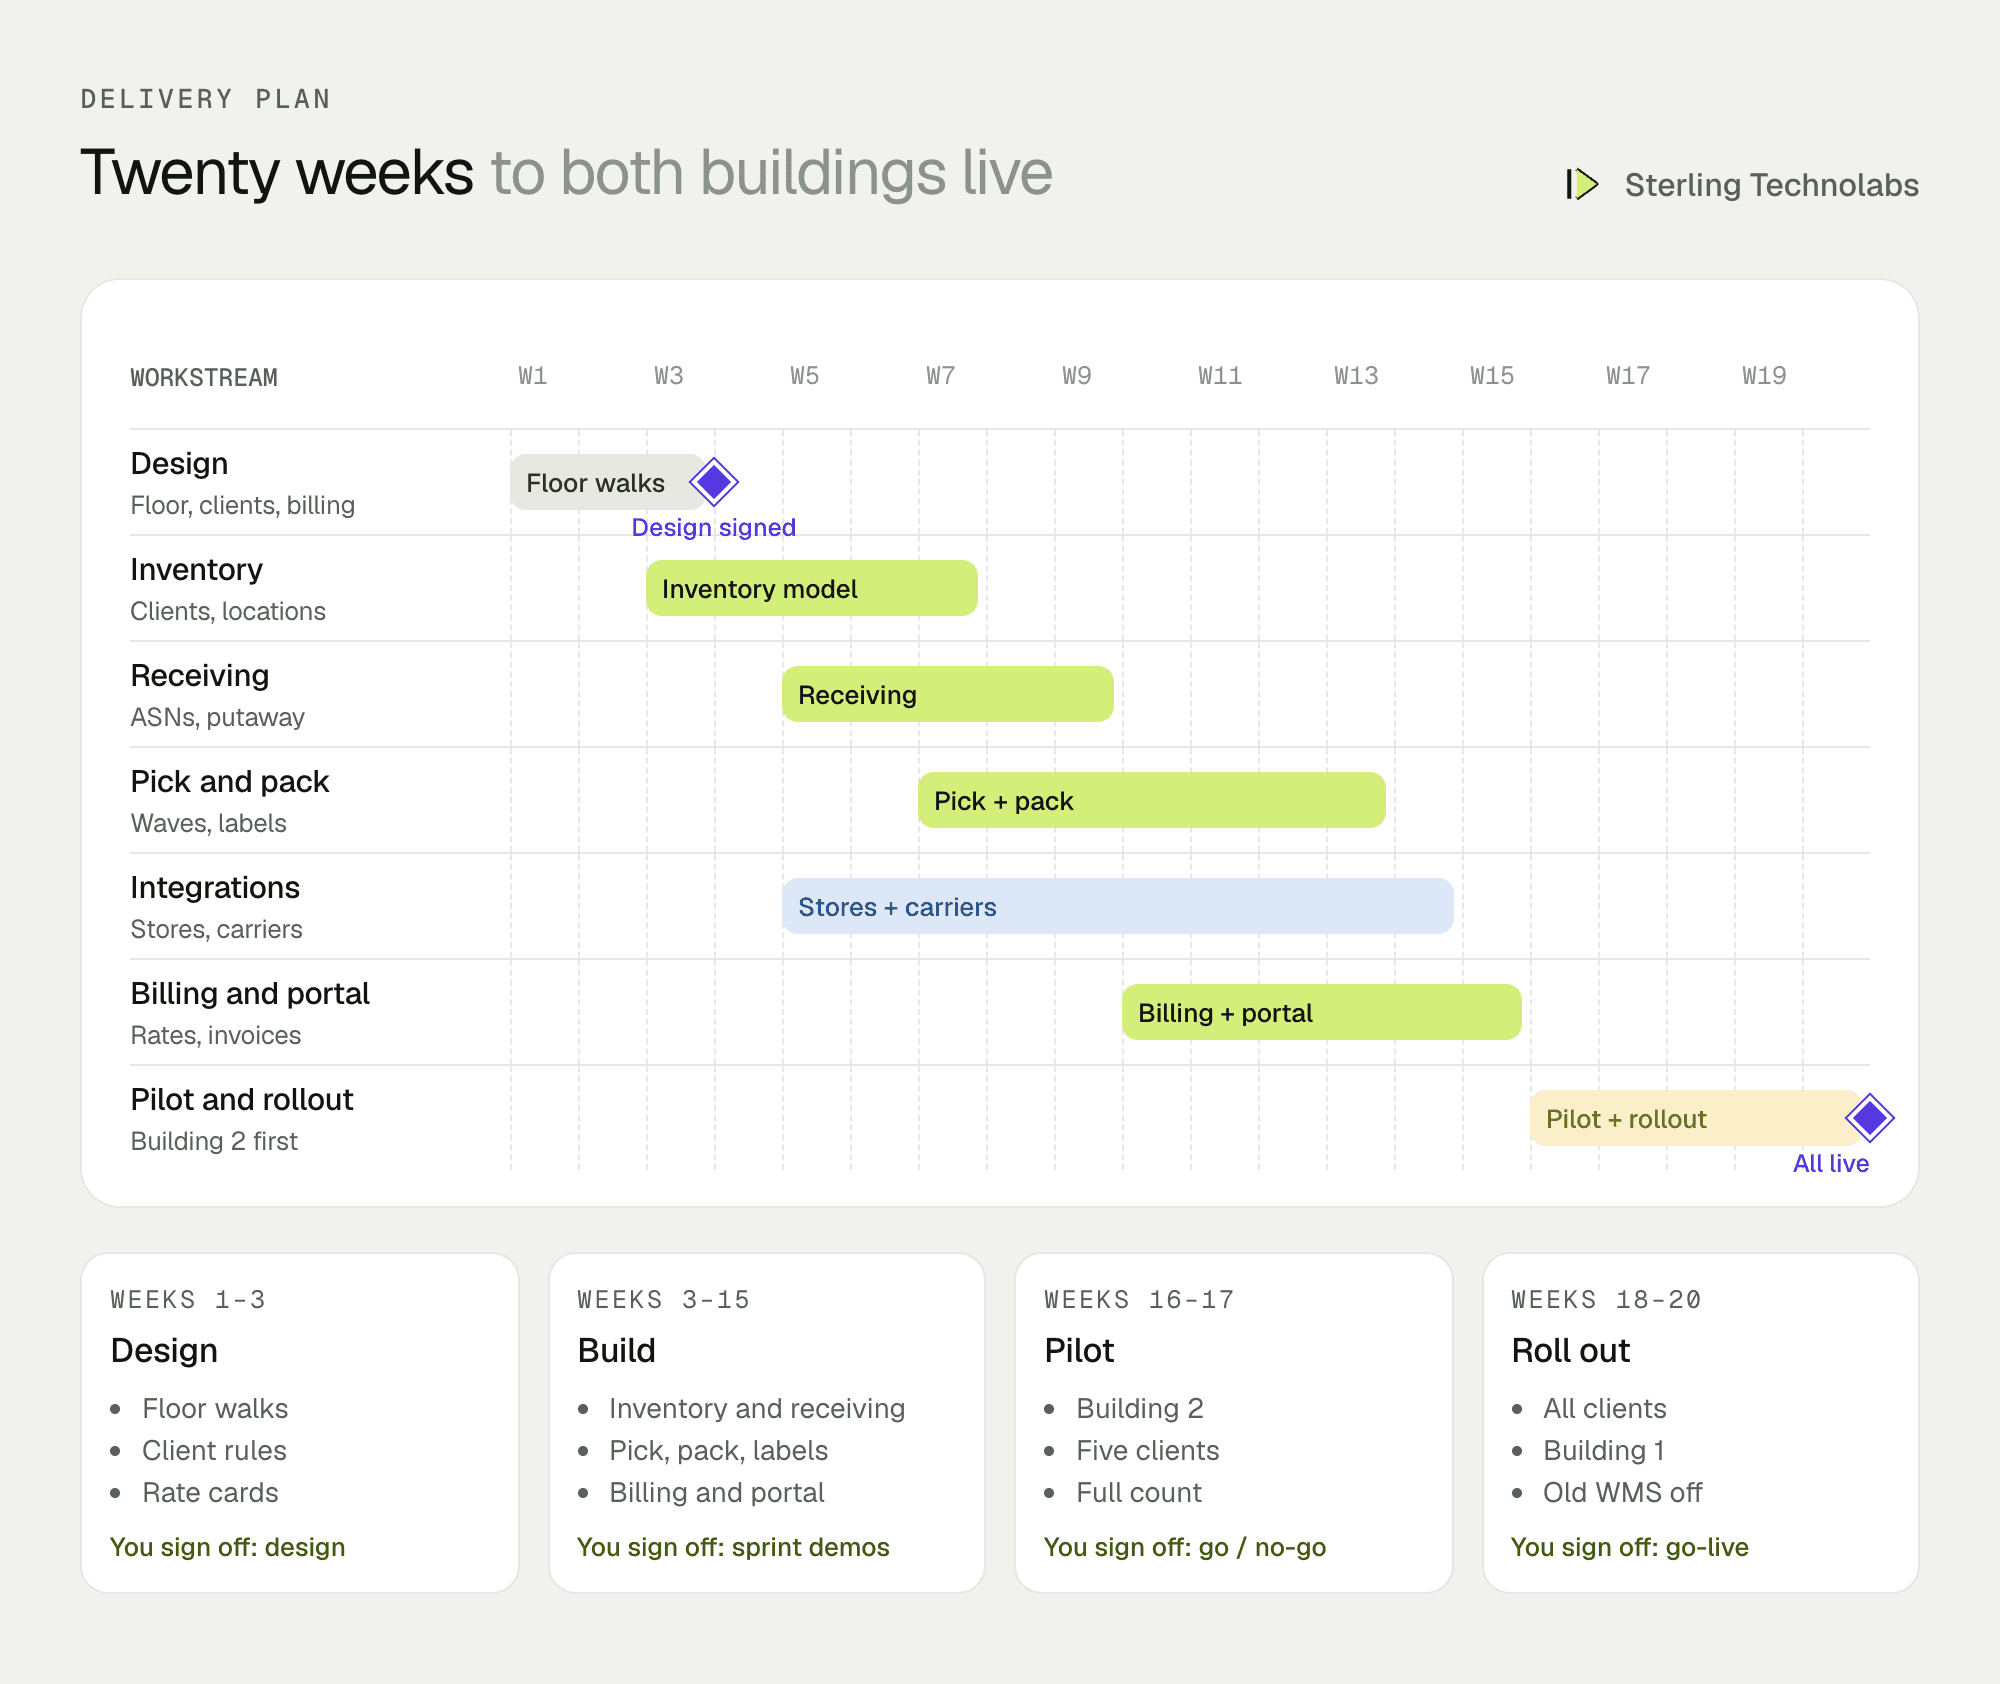Click 'You sign off: go / no-go' text
This screenshot has width=2000, height=1684.
(1185, 1548)
